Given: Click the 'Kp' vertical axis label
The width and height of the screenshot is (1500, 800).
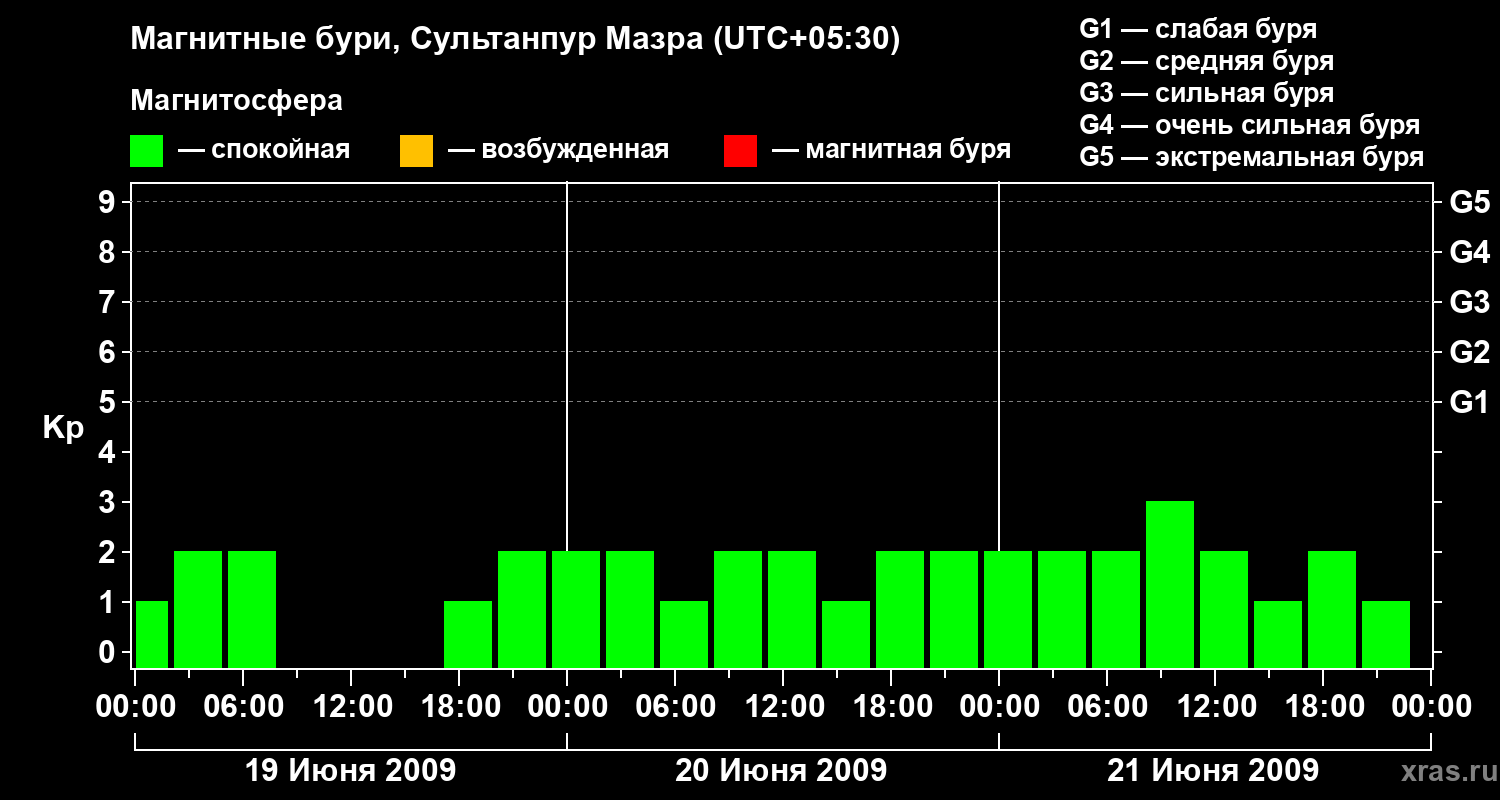Looking at the screenshot, I should (x=63, y=428).
